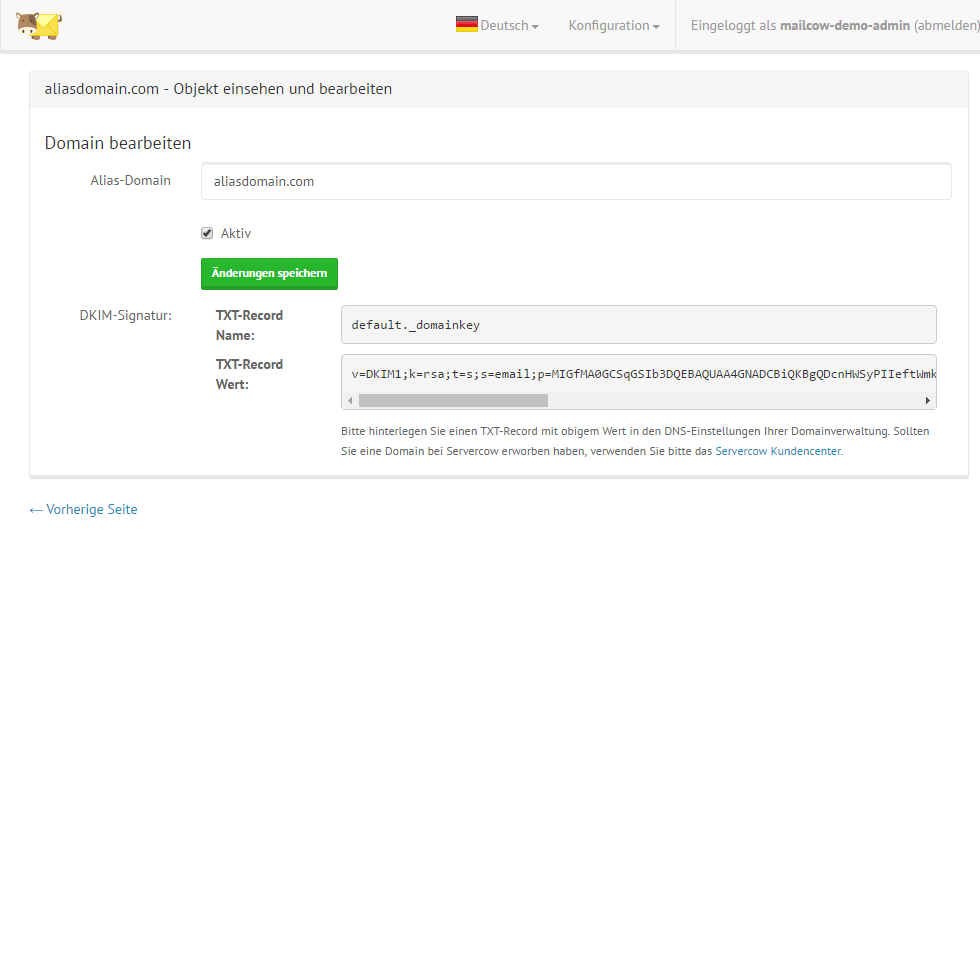980x962 pixels.
Task: Expand the Konfiguration menu
Action: tap(613, 26)
